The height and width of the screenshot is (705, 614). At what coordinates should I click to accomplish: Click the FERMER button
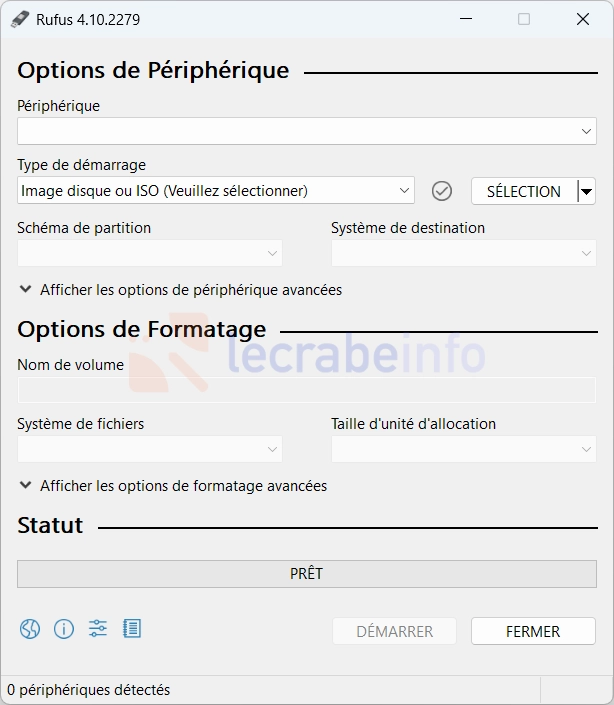point(533,631)
